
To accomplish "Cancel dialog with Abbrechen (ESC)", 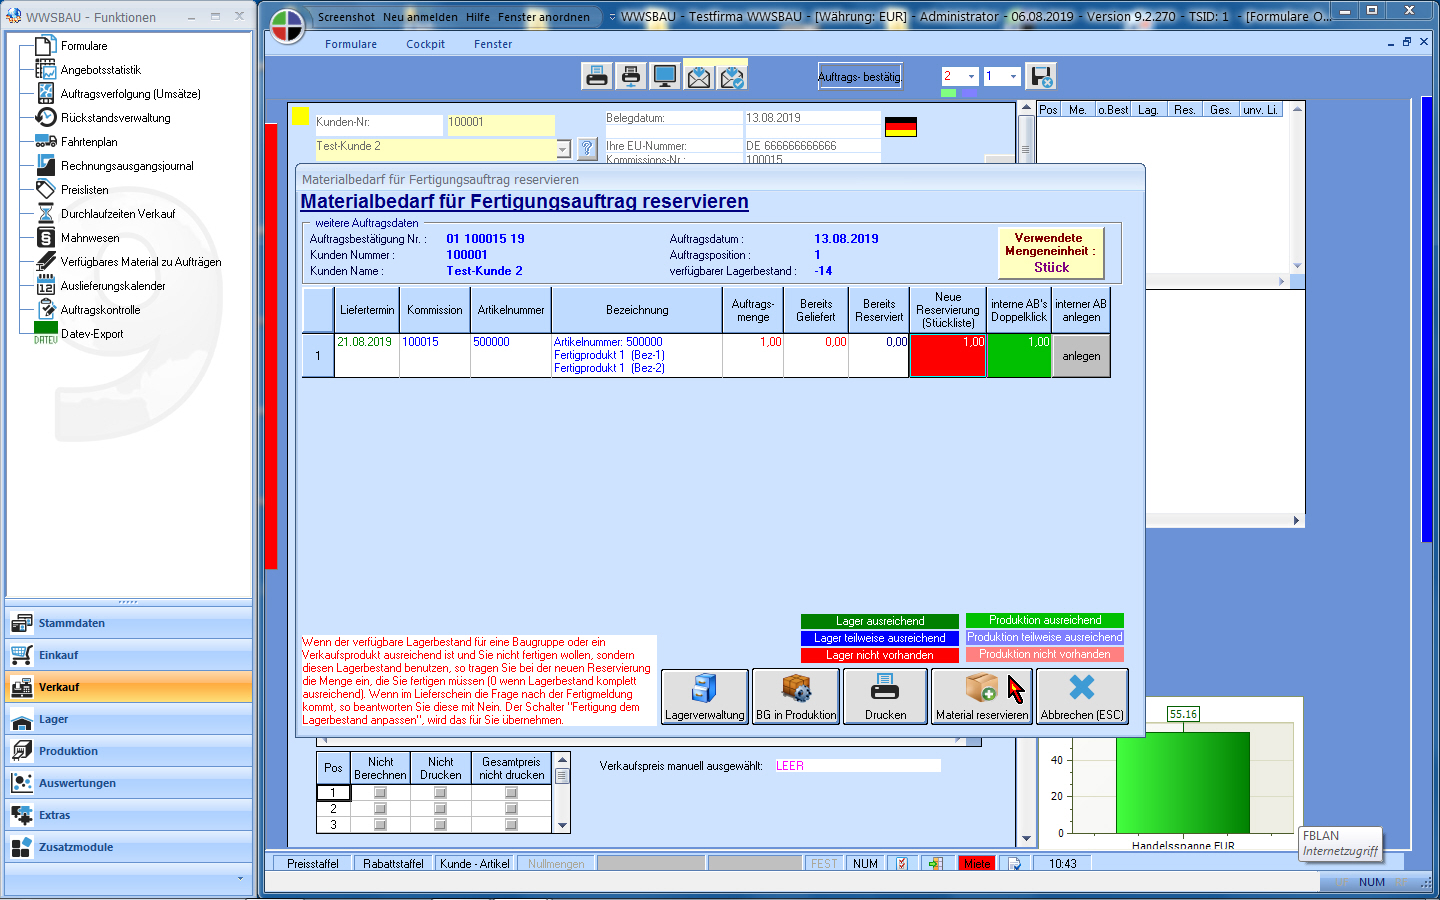I will 1082,697.
